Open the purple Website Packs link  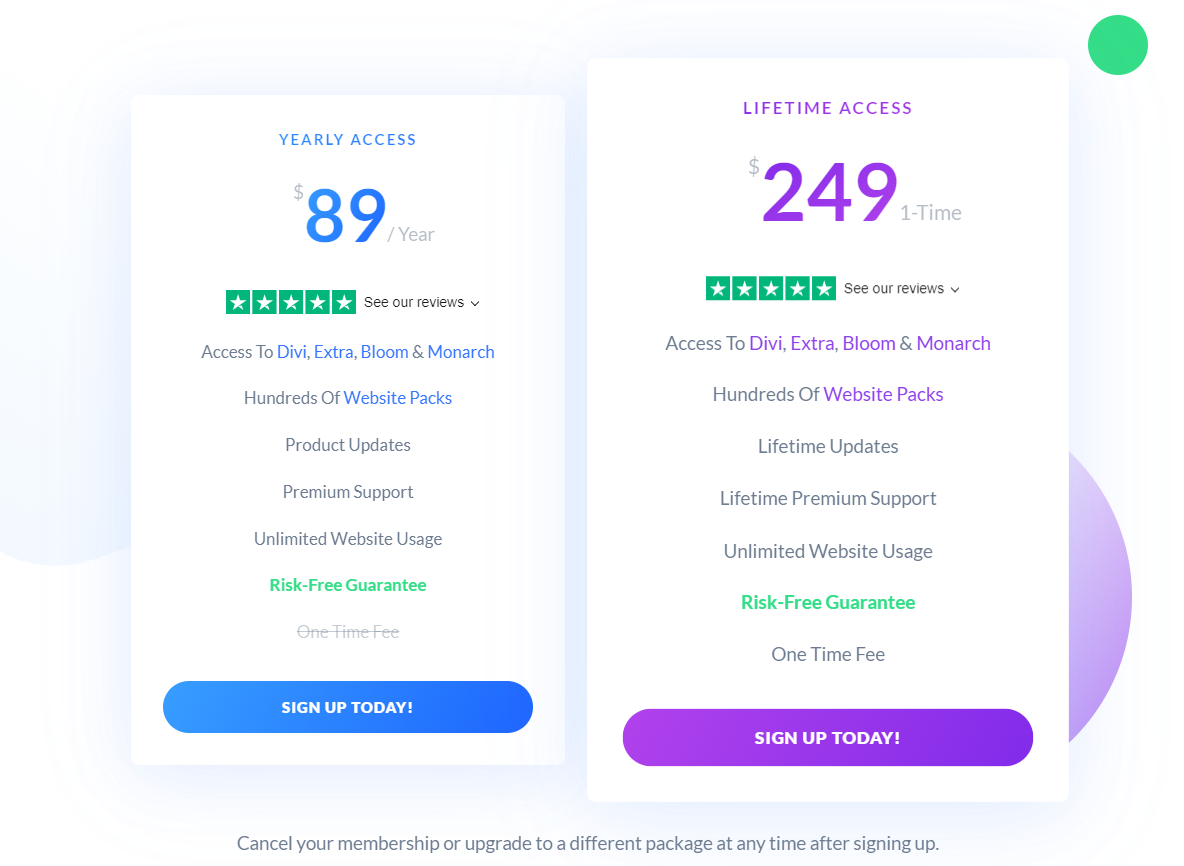(883, 394)
